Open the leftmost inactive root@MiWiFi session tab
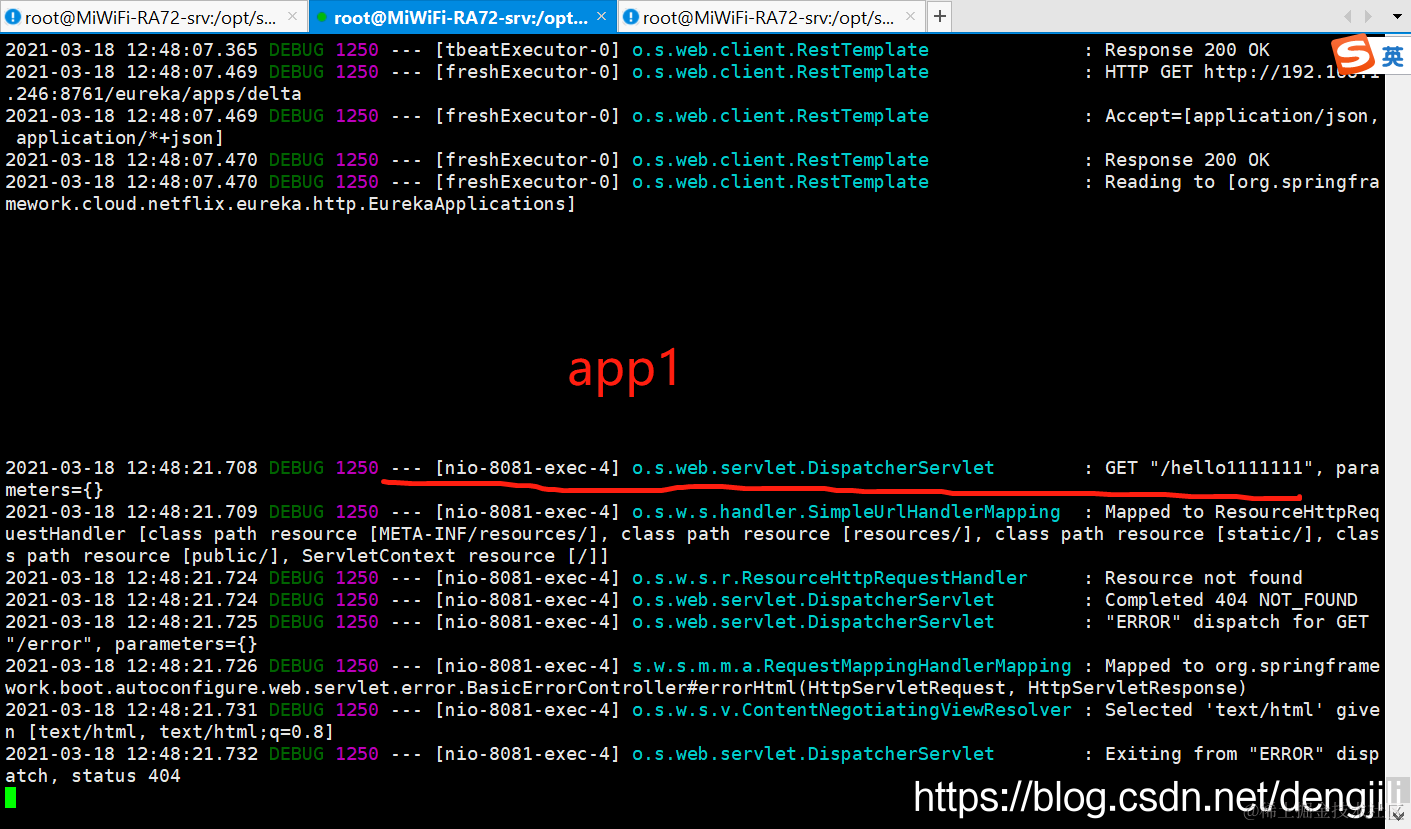 click(154, 17)
